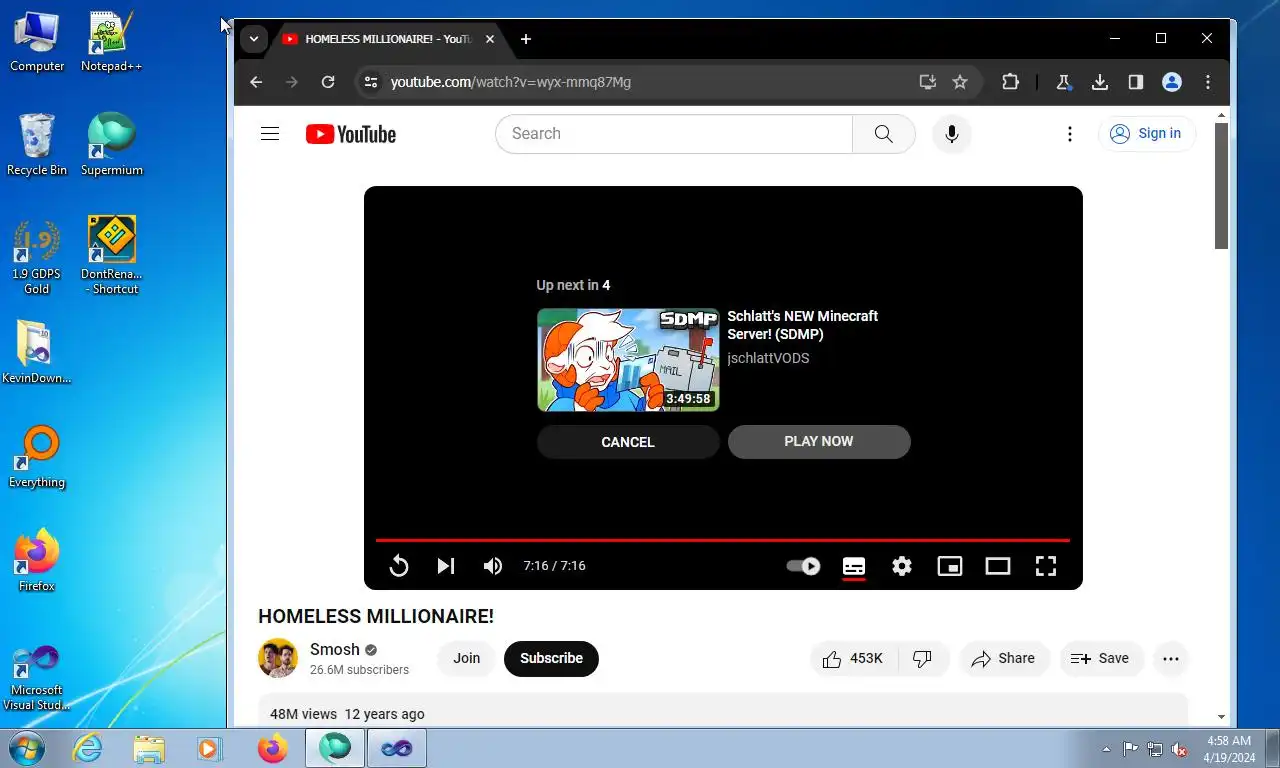Screen dimensions: 1280x768
Task: Select the Notepad++ desktop icon
Action: click(x=111, y=42)
